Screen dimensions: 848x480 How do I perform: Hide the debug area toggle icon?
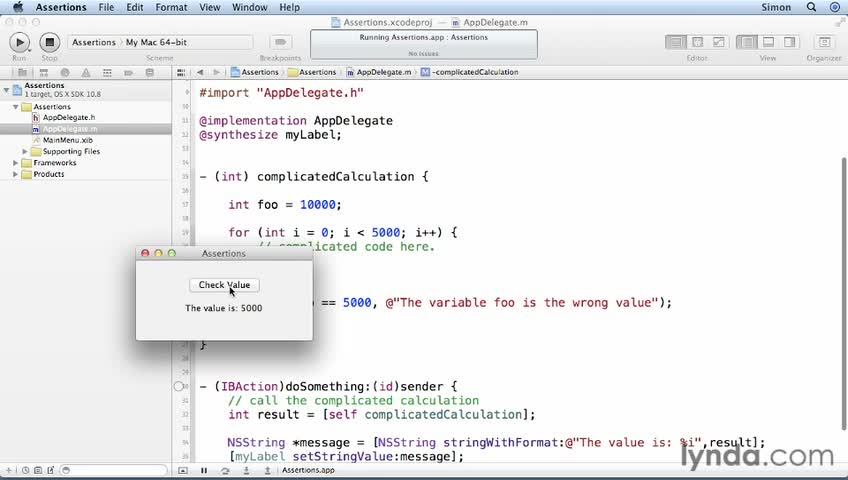pos(183,470)
